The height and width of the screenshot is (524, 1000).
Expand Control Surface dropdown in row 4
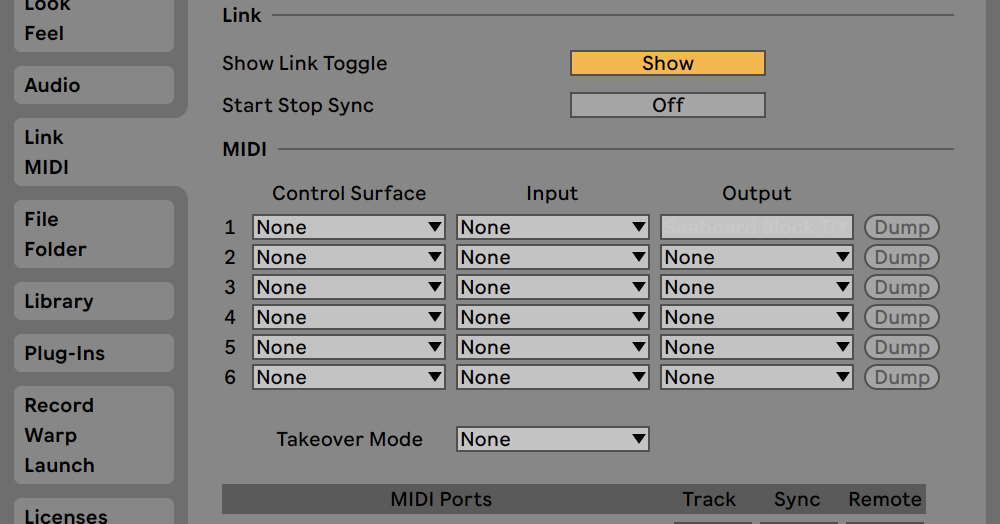tap(349, 317)
